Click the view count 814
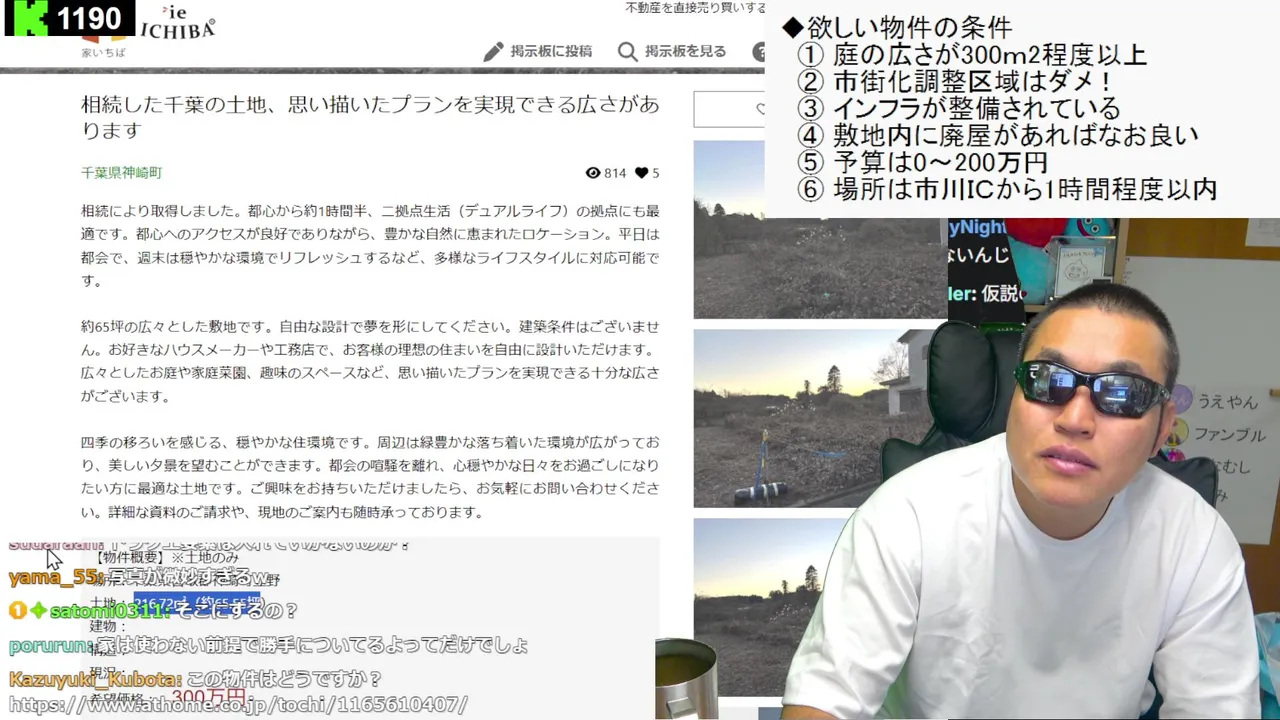The width and height of the screenshot is (1280, 720). pos(615,173)
